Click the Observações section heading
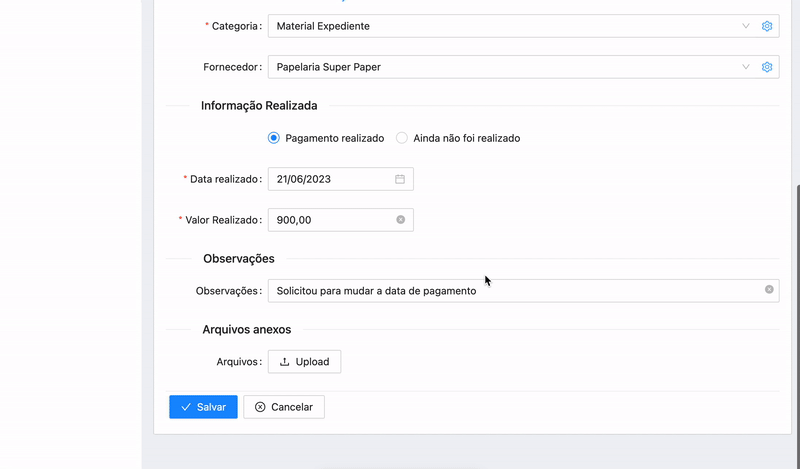 click(239, 259)
